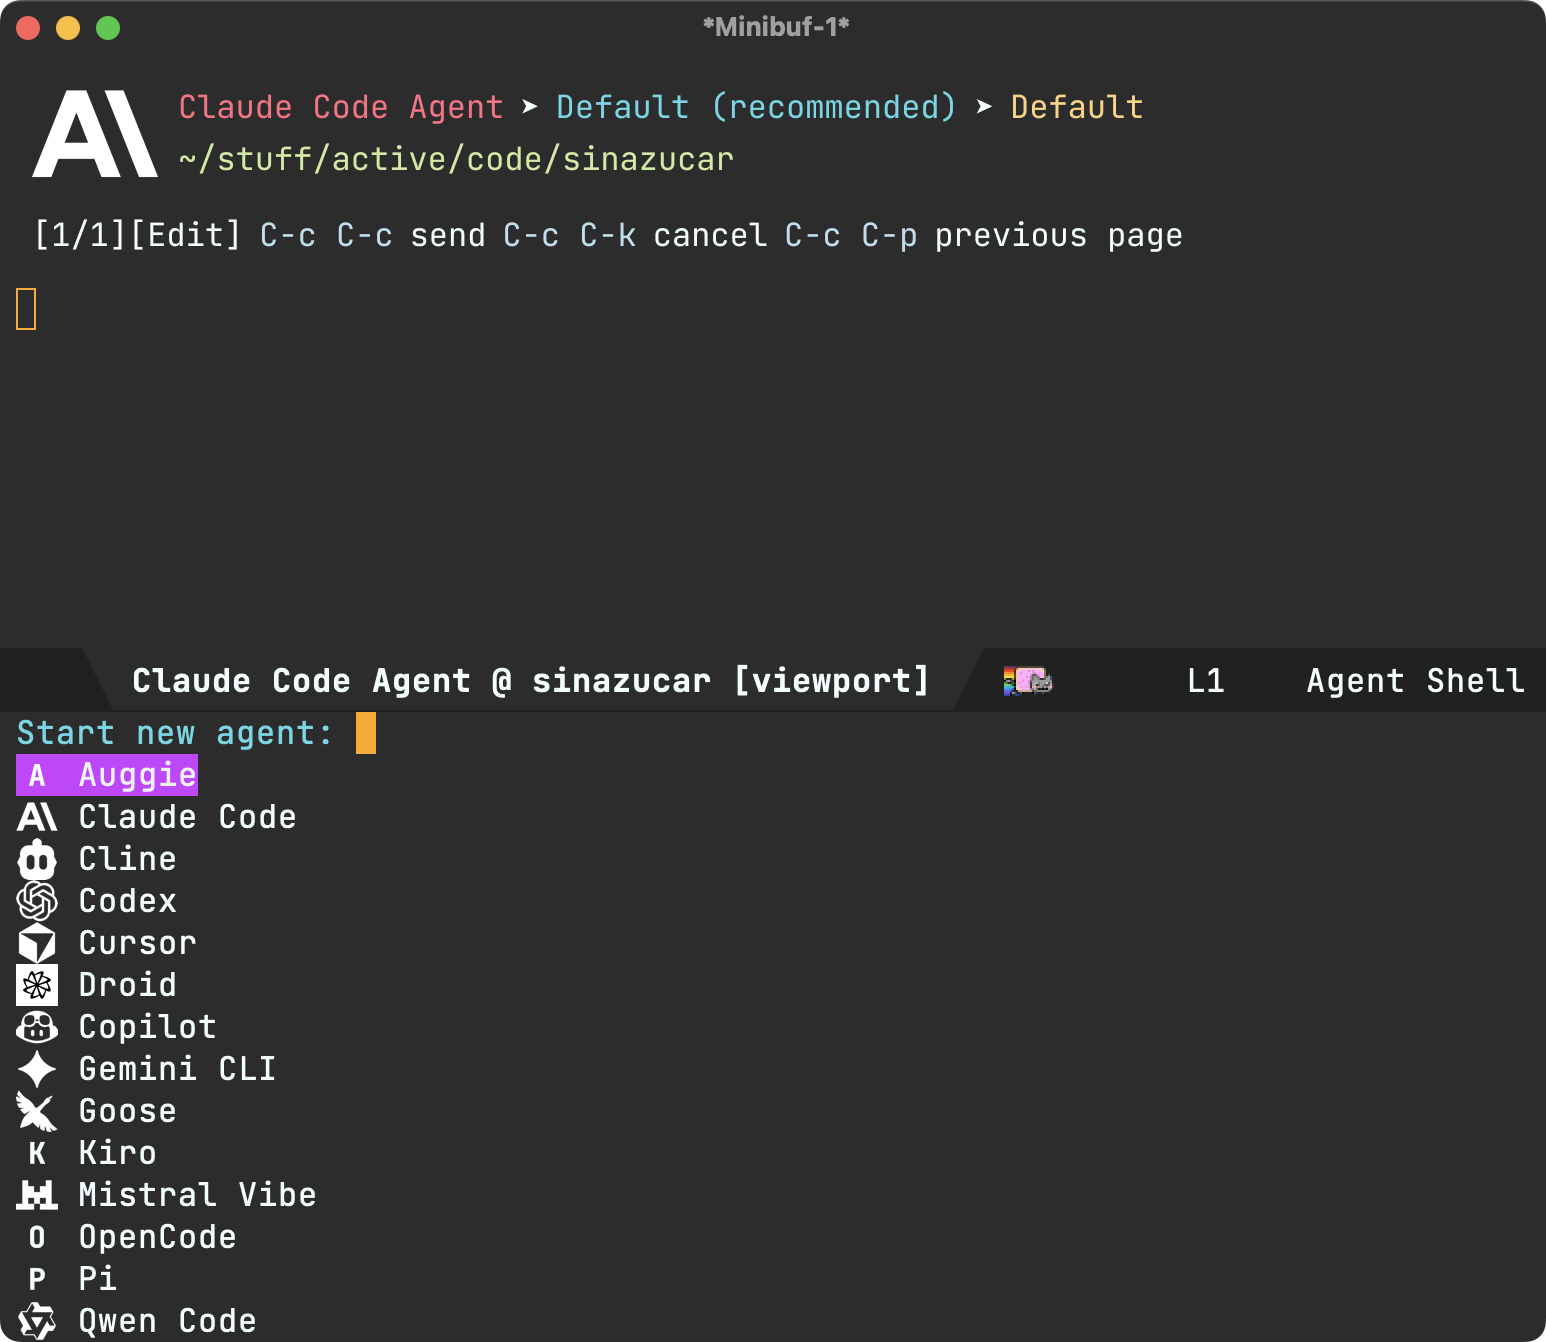The image size is (1546, 1342).
Task: Click the Default (recommended) model label
Action: [755, 107]
